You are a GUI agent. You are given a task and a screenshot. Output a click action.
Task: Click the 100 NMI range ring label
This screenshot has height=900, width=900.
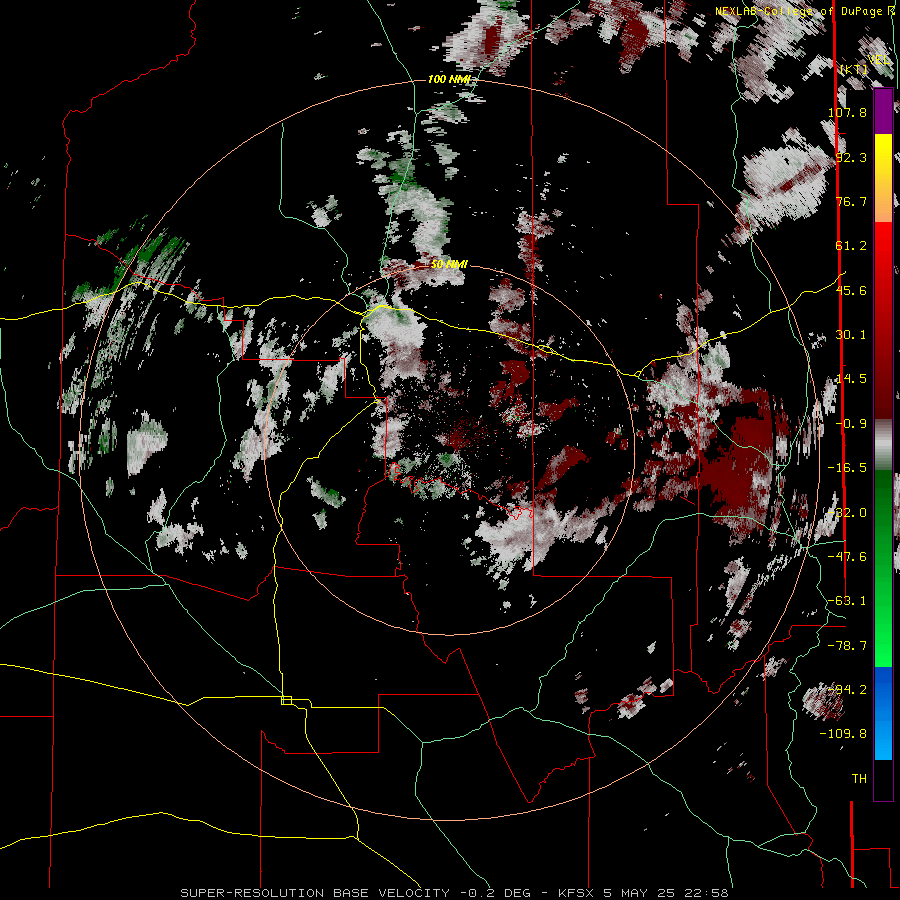tap(449, 79)
